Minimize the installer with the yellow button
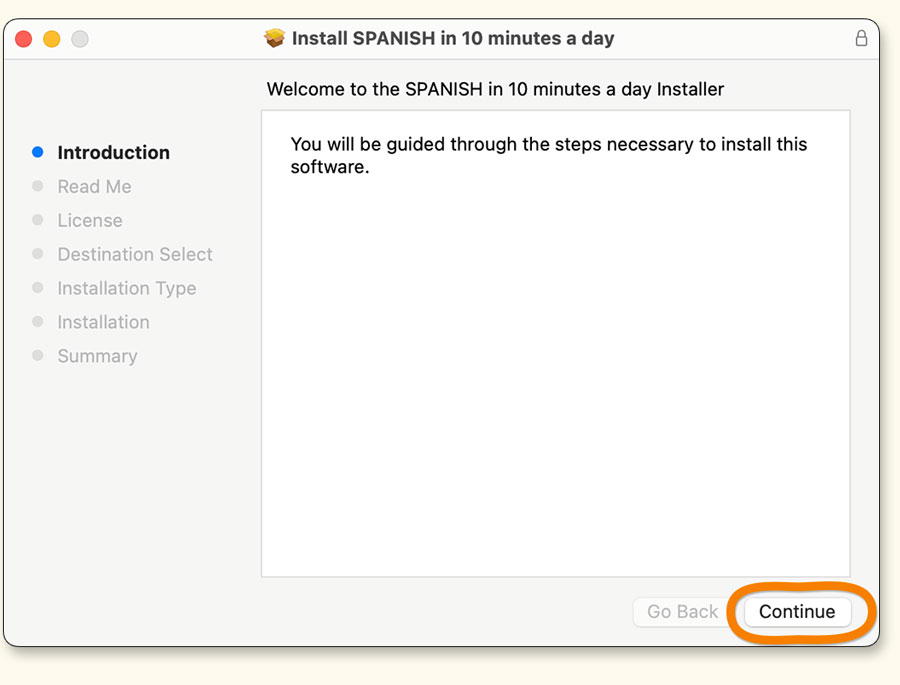 click(x=52, y=39)
